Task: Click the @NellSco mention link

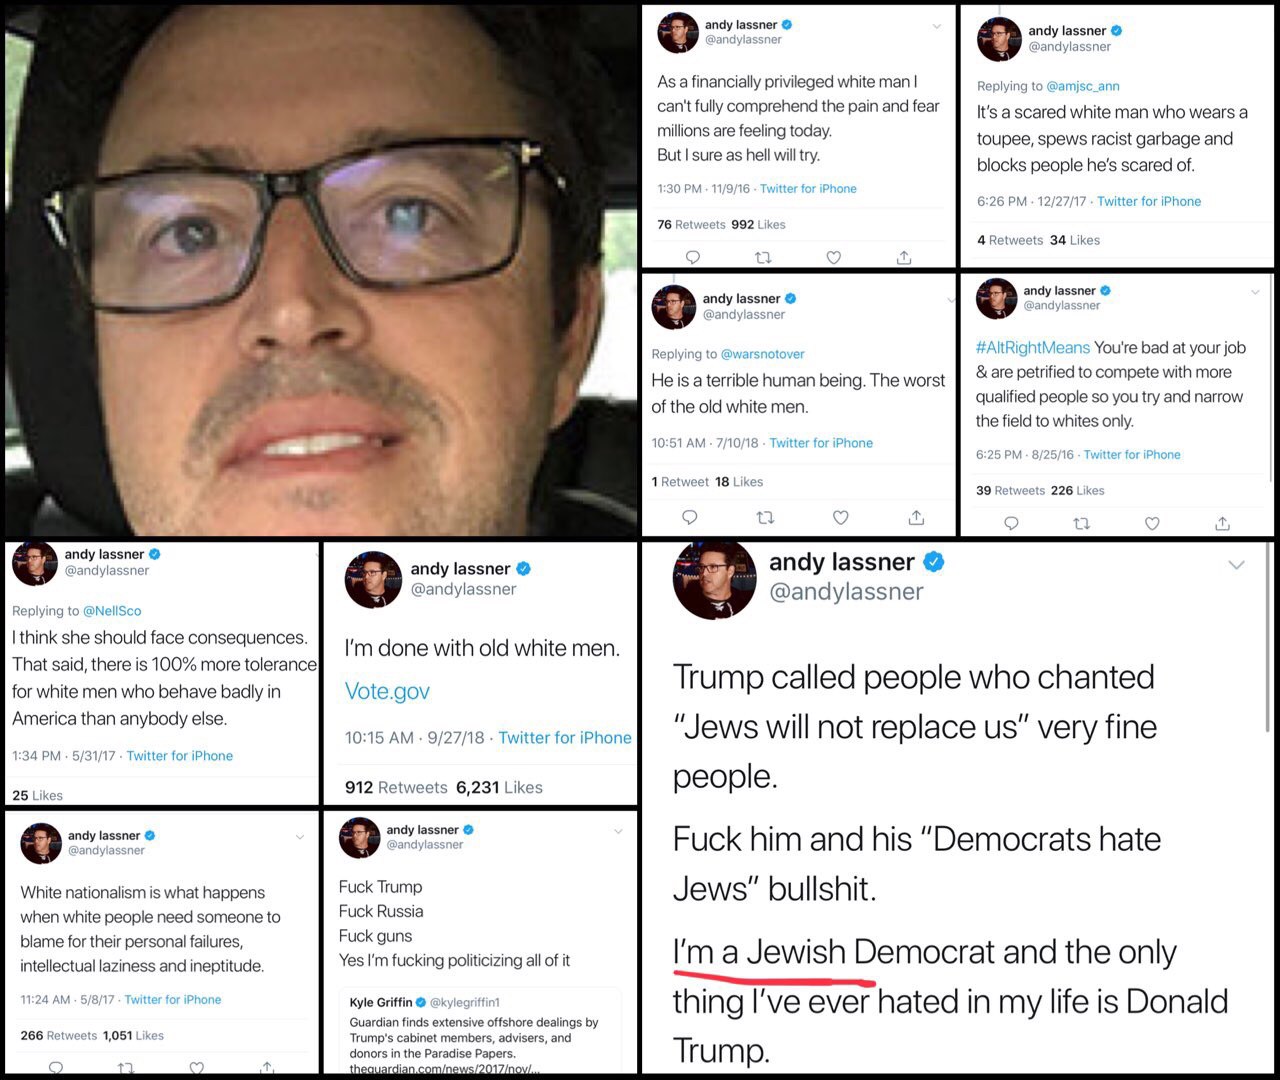Action: point(112,610)
